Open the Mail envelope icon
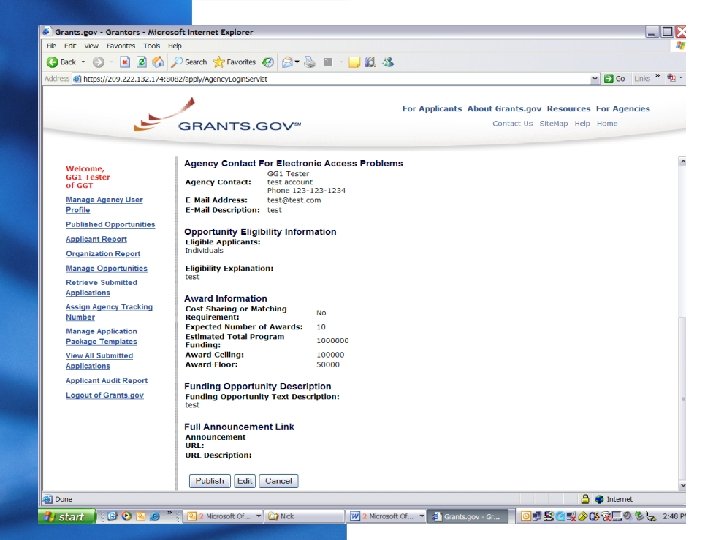The width and height of the screenshot is (720, 540). click(287, 62)
